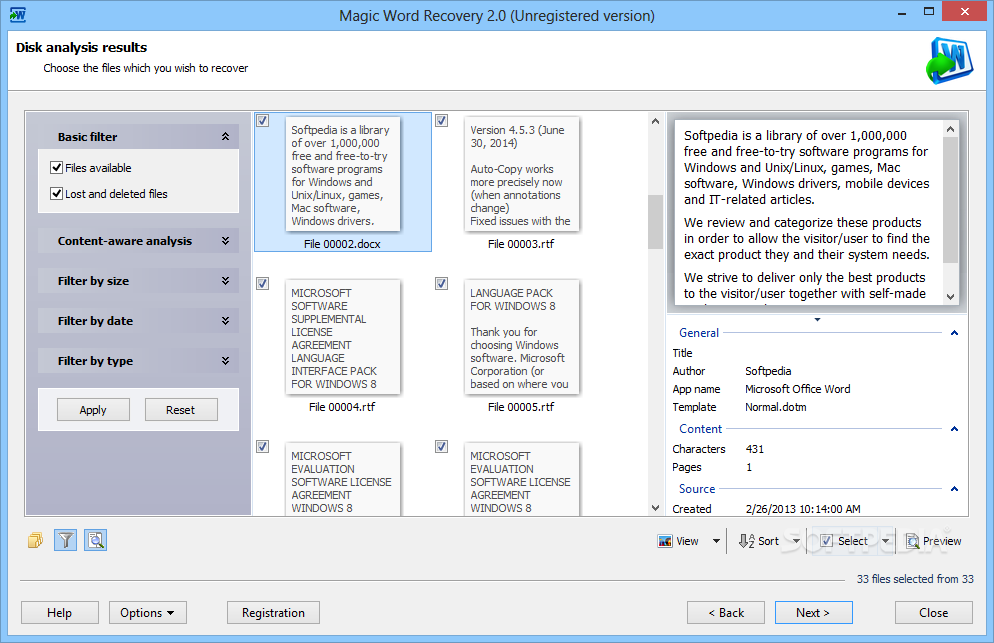Untick the checkbox for File 00005.rtf
The width and height of the screenshot is (994, 643).
pos(441,283)
